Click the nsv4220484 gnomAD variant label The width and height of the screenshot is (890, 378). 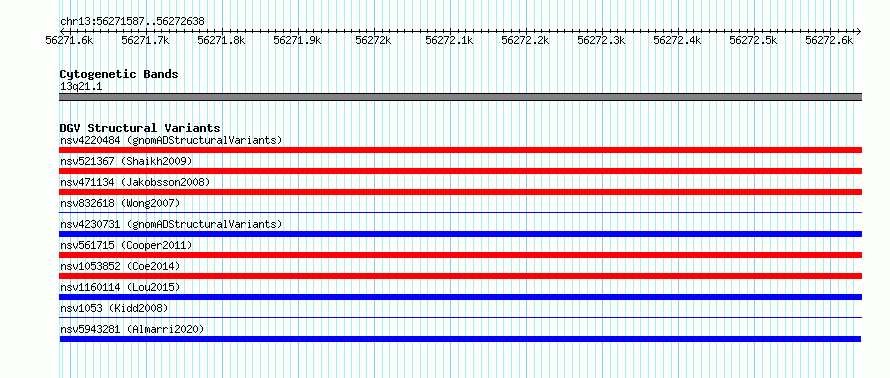pos(171,140)
